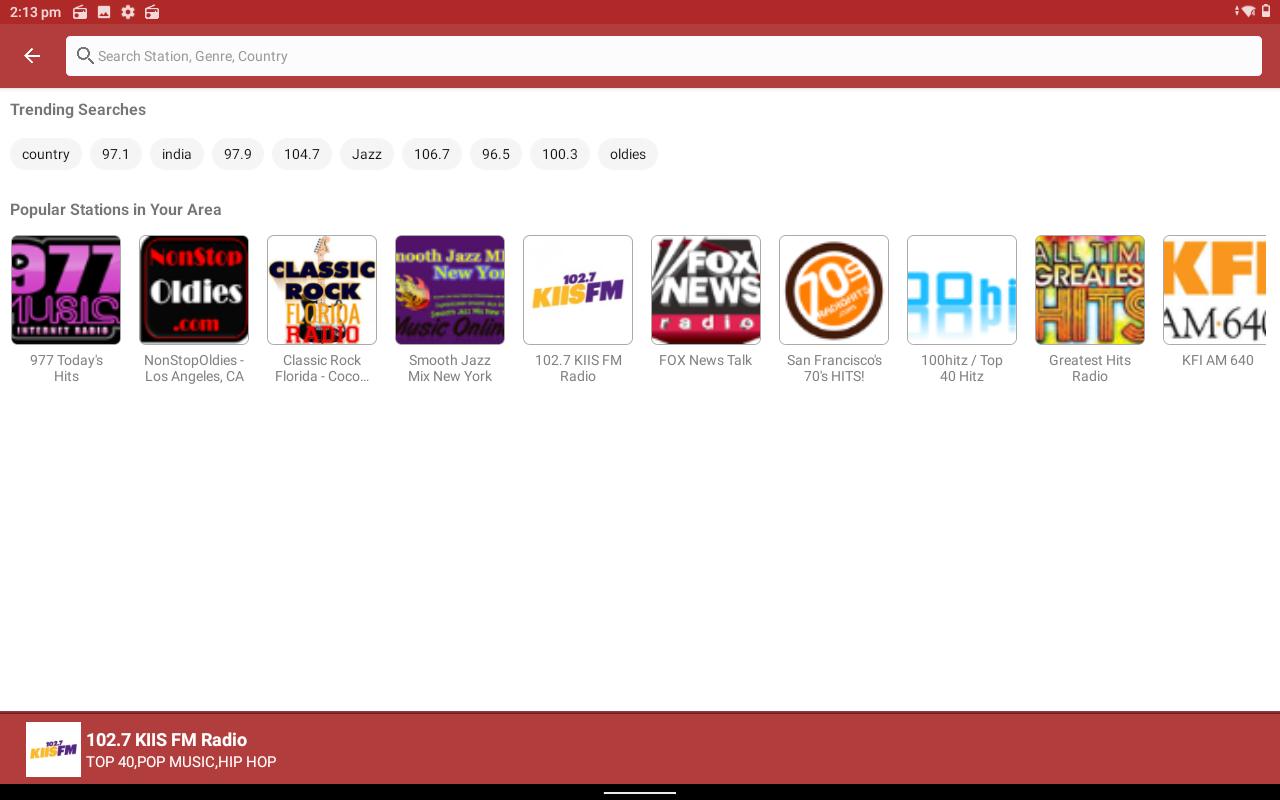Open NonStop Oldies station logo
The width and height of the screenshot is (1280, 800).
click(x=194, y=290)
